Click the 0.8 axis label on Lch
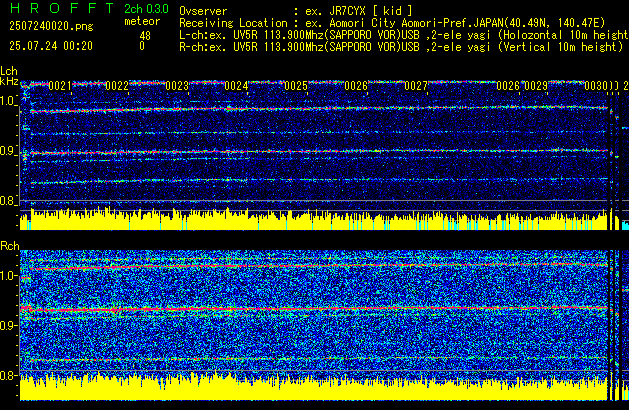The image size is (629, 410). (x=8, y=201)
